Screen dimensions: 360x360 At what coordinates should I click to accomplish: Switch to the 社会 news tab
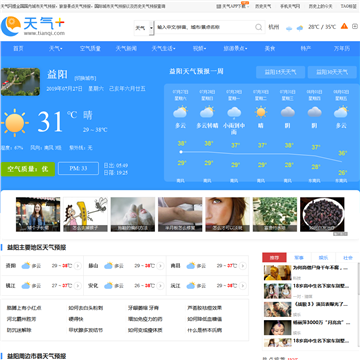coord(348,258)
